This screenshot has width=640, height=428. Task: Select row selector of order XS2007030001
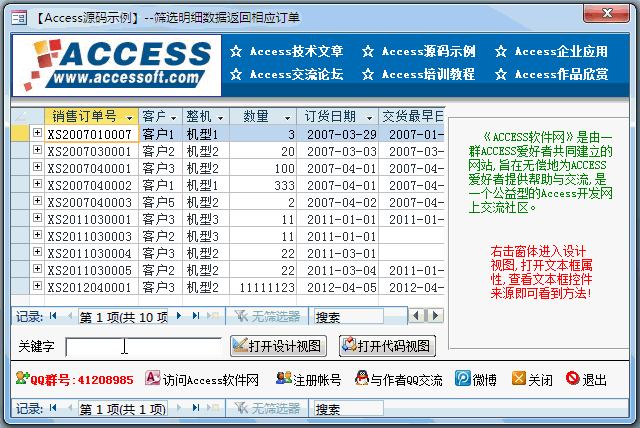coord(20,151)
